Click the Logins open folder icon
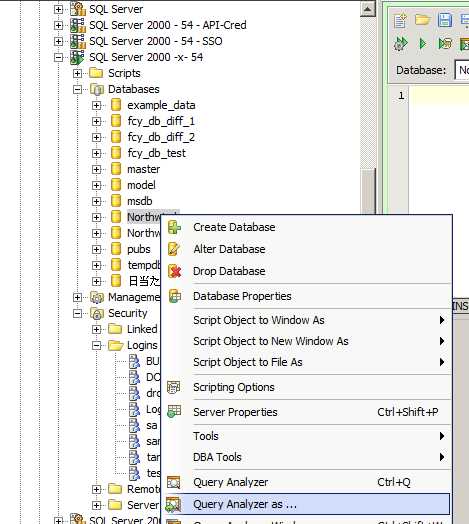This screenshot has width=469, height=524. [x=116, y=345]
